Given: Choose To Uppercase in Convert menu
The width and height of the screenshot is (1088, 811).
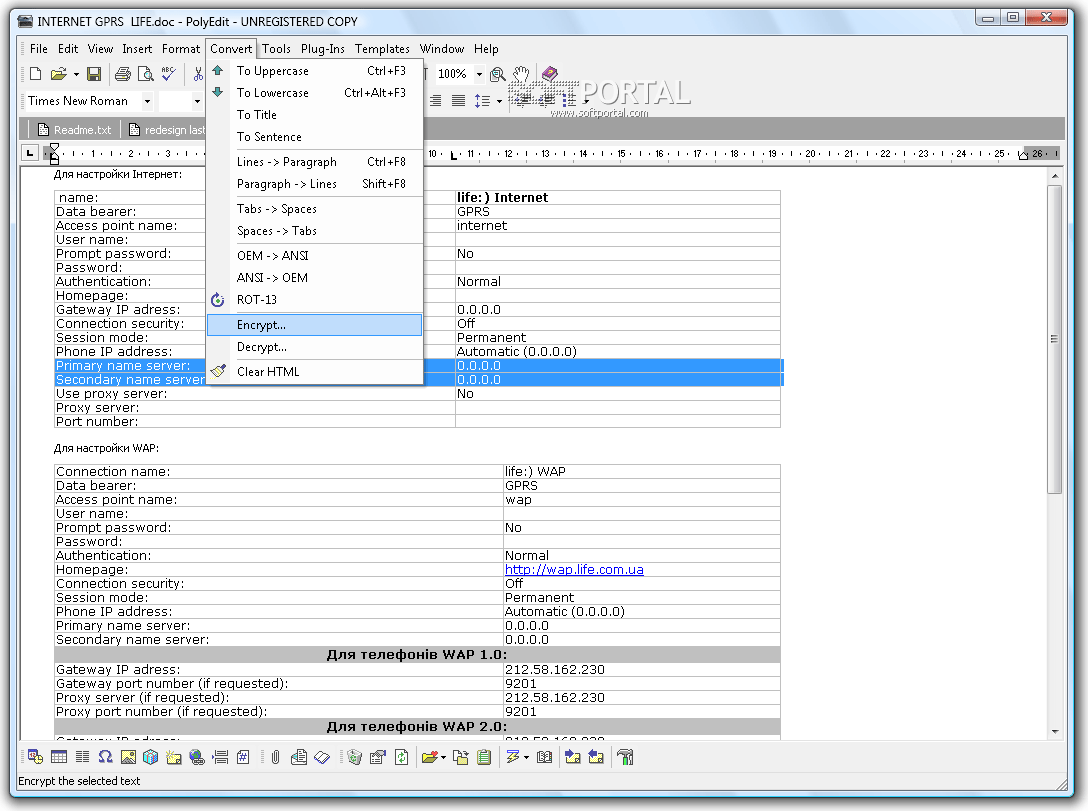Looking at the screenshot, I should coord(314,71).
